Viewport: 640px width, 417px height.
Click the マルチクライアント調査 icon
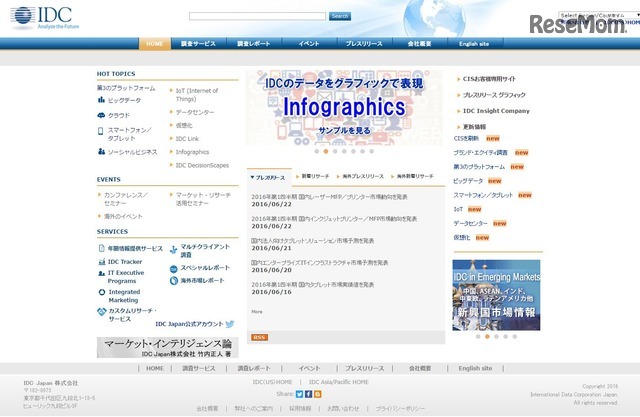click(x=173, y=250)
